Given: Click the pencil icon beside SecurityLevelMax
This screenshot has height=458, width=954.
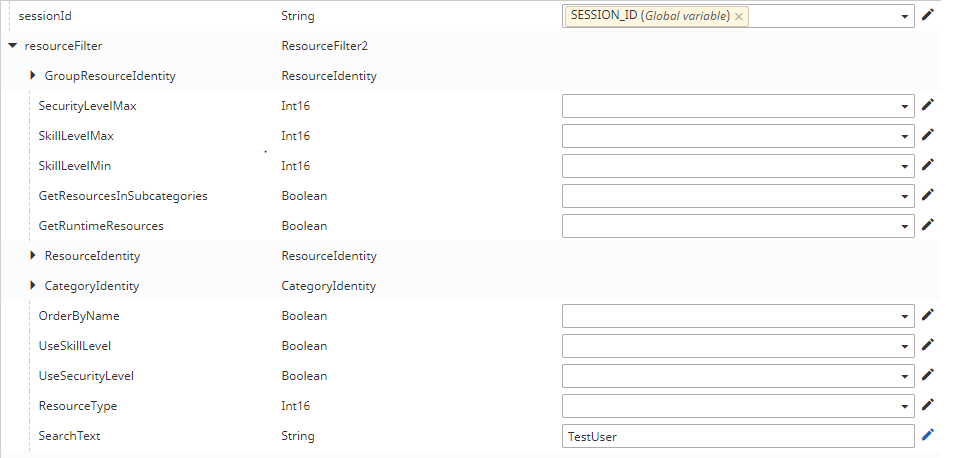Looking at the screenshot, I should tap(928, 105).
